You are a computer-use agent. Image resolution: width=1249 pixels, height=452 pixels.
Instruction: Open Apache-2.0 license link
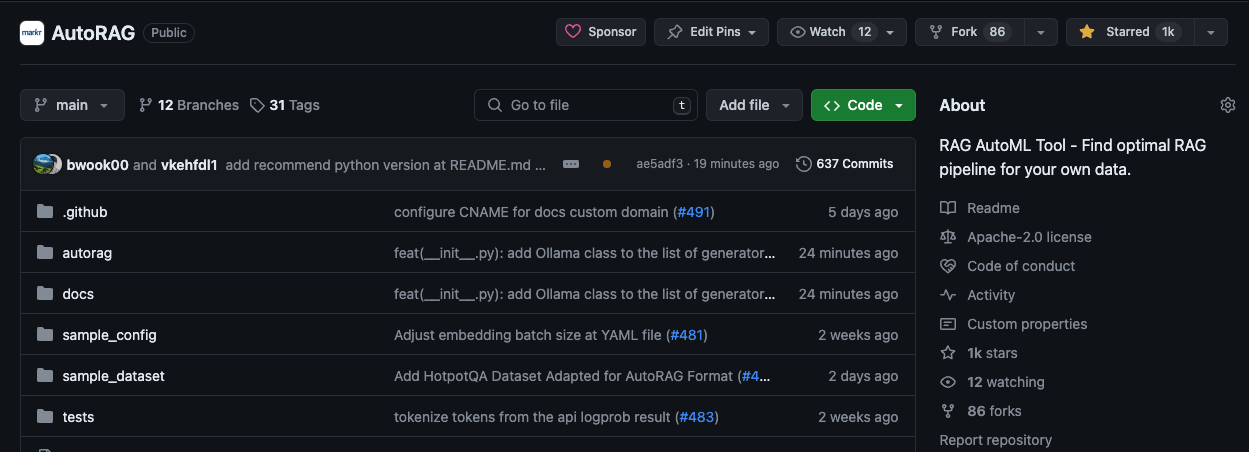(x=1029, y=237)
